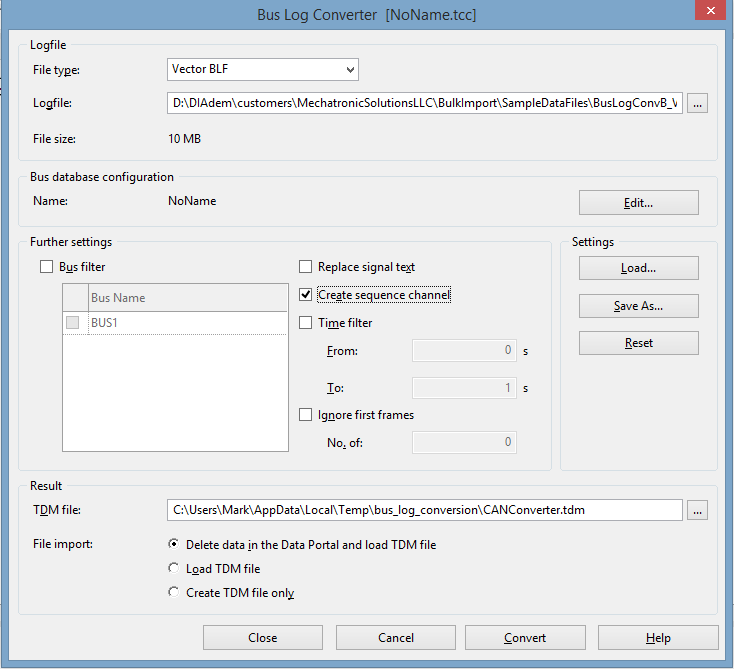
Task: Click Save As... to store settings
Action: (638, 306)
